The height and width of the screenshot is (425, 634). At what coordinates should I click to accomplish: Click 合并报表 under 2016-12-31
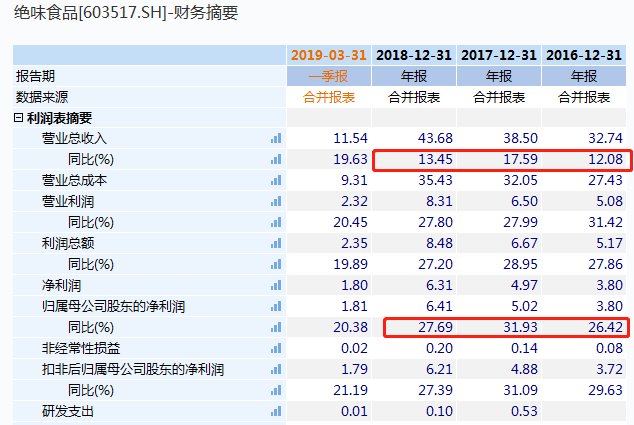click(x=584, y=97)
